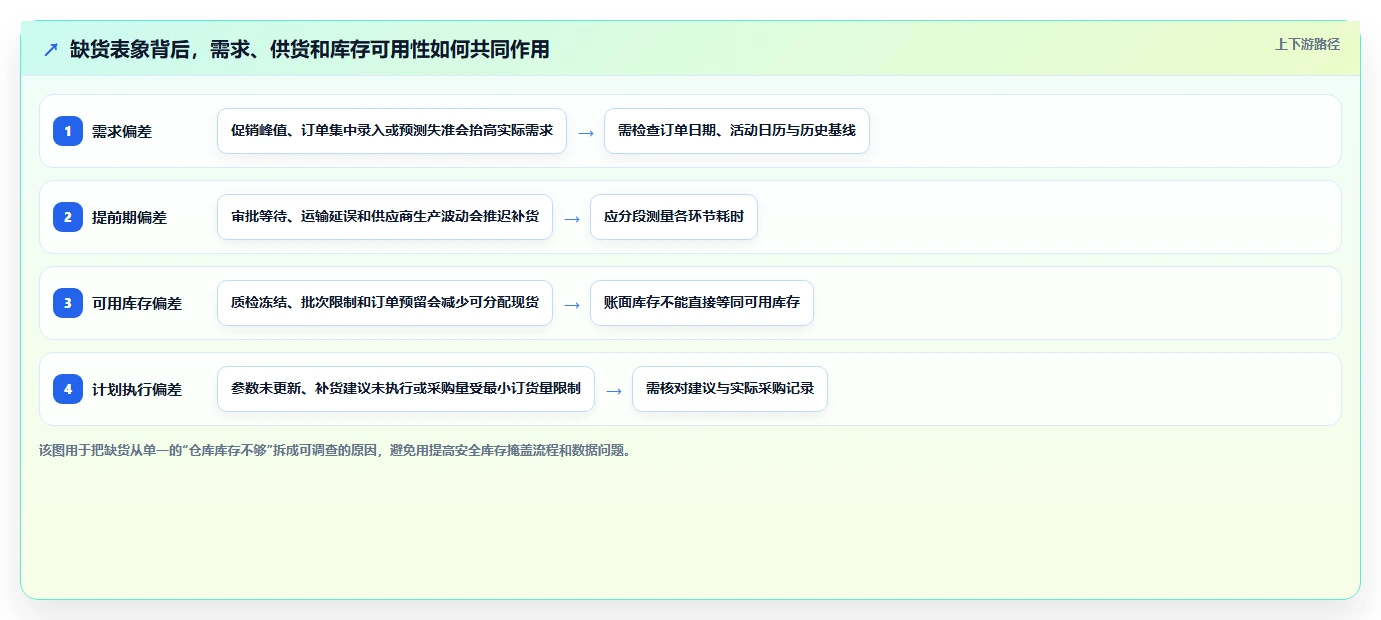This screenshot has width=1381, height=620.
Task: Click the box 质检冻结、批次限制和订单预留会减少可分配现货
Action: [385, 303]
